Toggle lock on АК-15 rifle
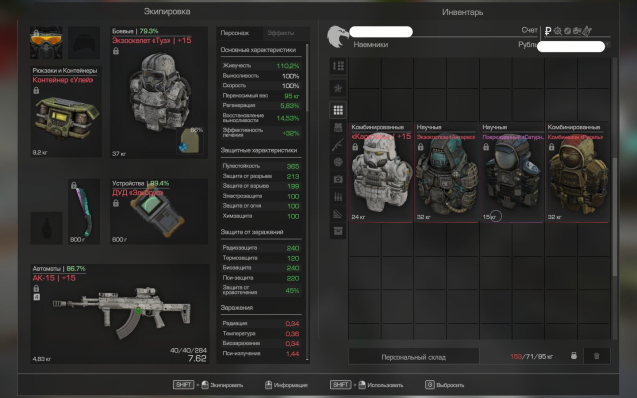Screen dimensions: 637x398 click(36, 288)
